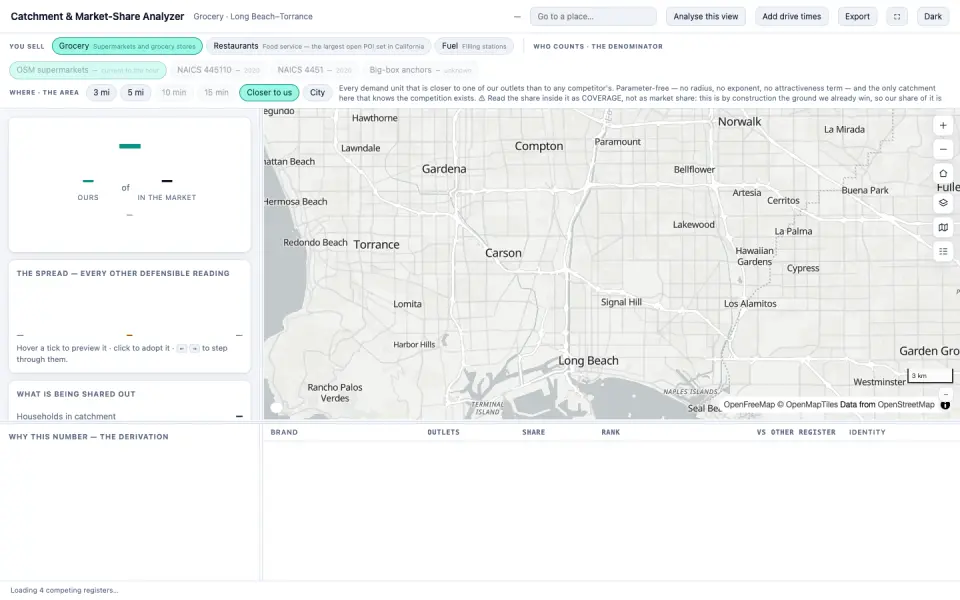Screen dimensions: 960x600
Task: Sort table by BRAND column
Action: pos(284,432)
